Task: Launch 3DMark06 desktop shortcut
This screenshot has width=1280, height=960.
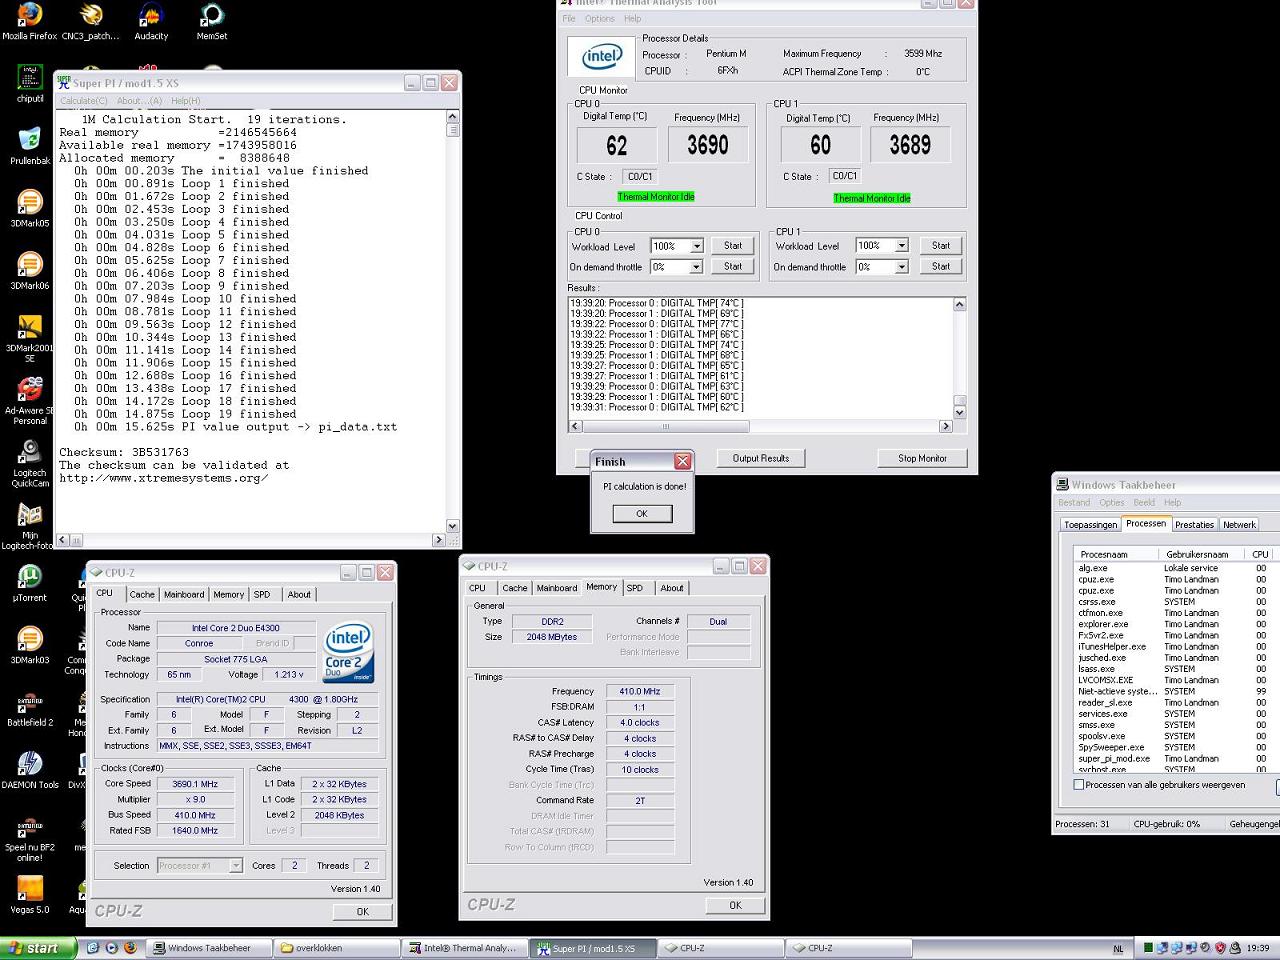Action: click(30, 270)
